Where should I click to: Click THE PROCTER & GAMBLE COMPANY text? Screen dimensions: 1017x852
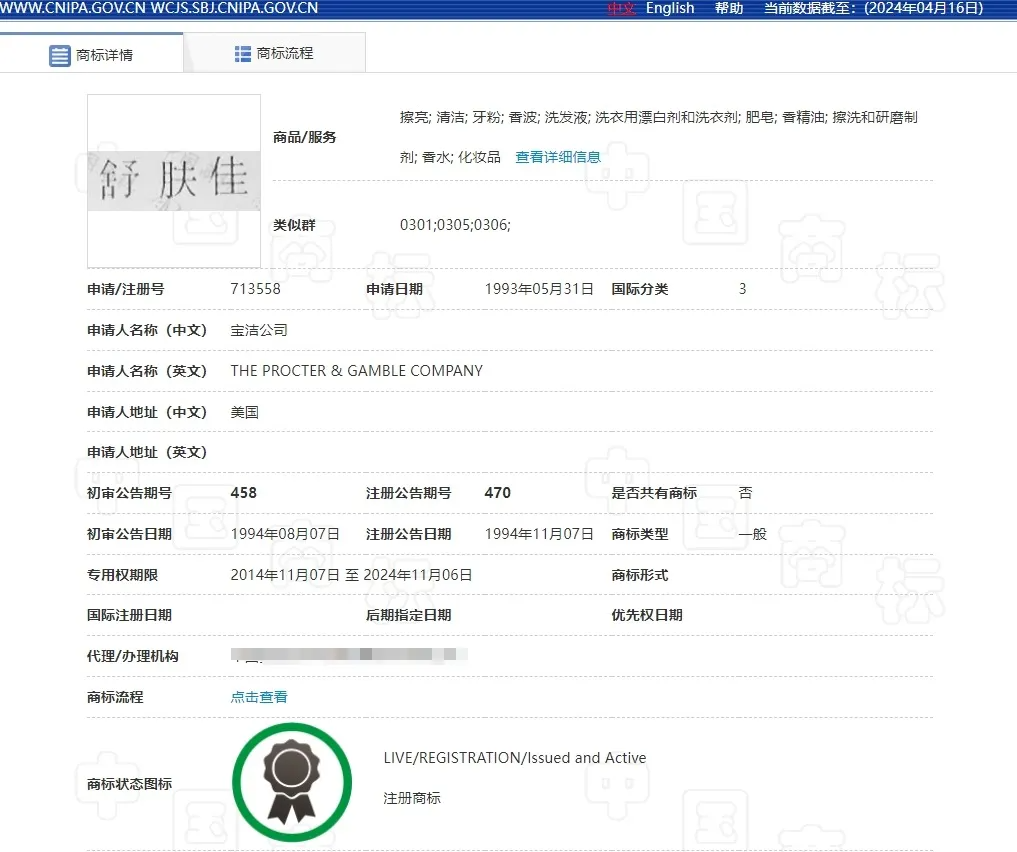point(357,371)
